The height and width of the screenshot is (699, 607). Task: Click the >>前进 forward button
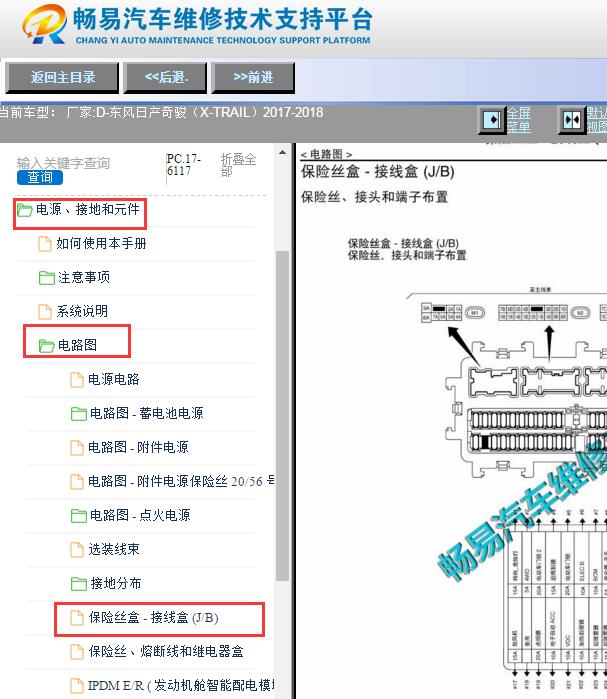[x=253, y=78]
